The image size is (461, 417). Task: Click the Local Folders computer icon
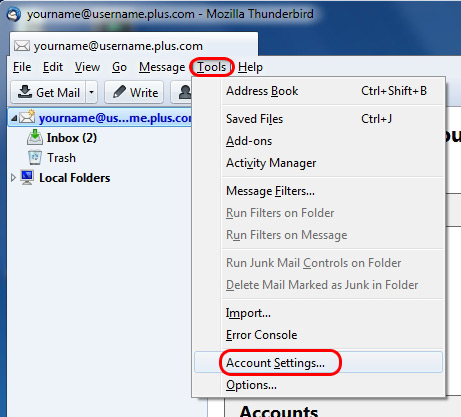point(27,177)
